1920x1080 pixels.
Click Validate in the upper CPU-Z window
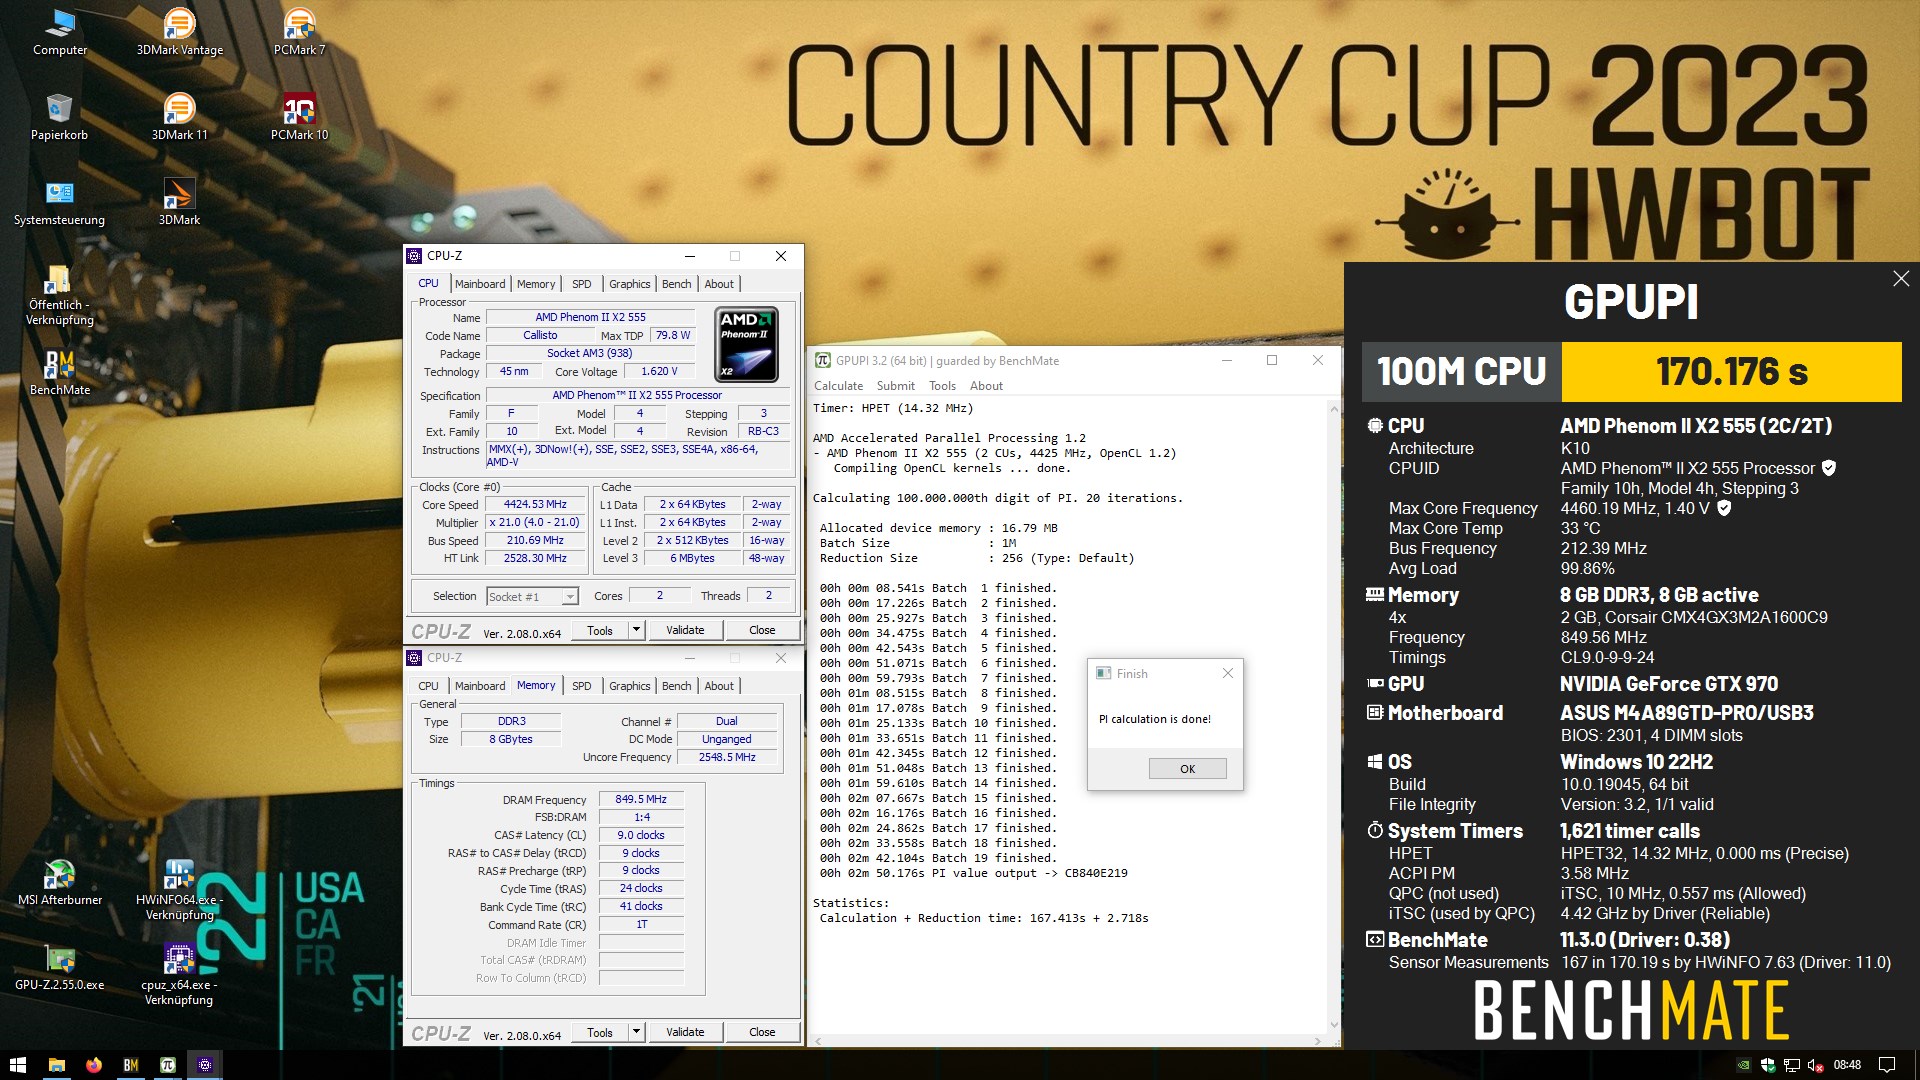pyautogui.click(x=685, y=630)
